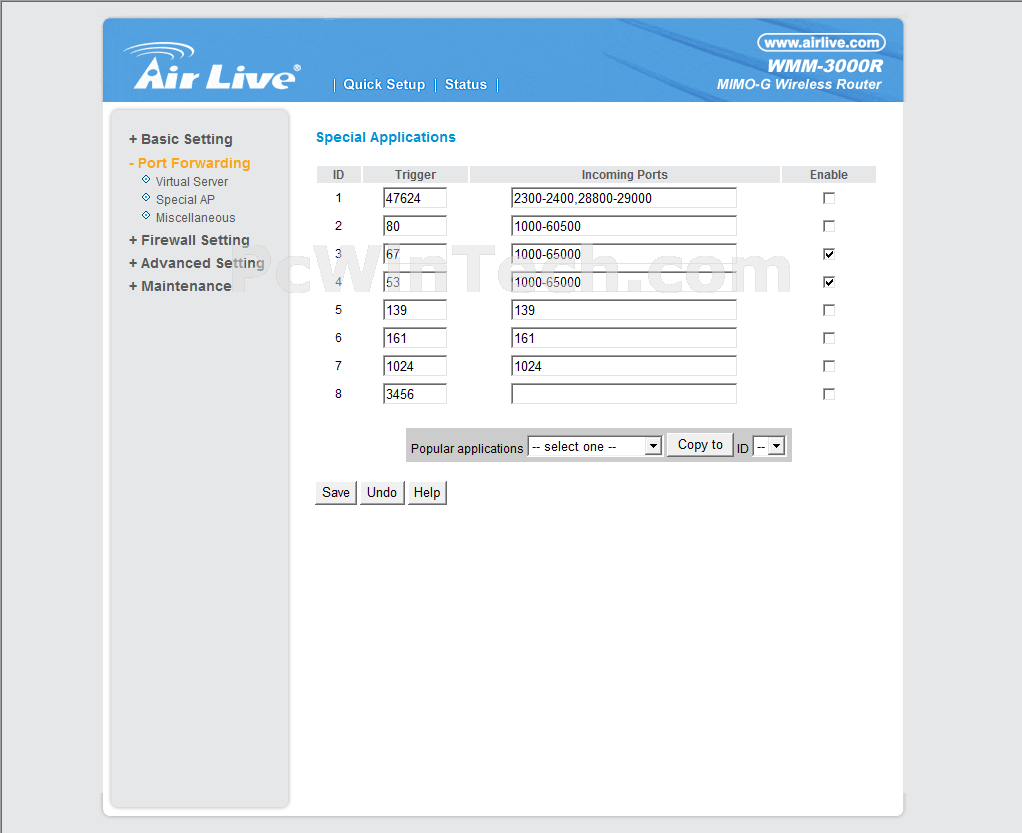Go to the Status page
This screenshot has height=833, width=1022.
[x=466, y=85]
